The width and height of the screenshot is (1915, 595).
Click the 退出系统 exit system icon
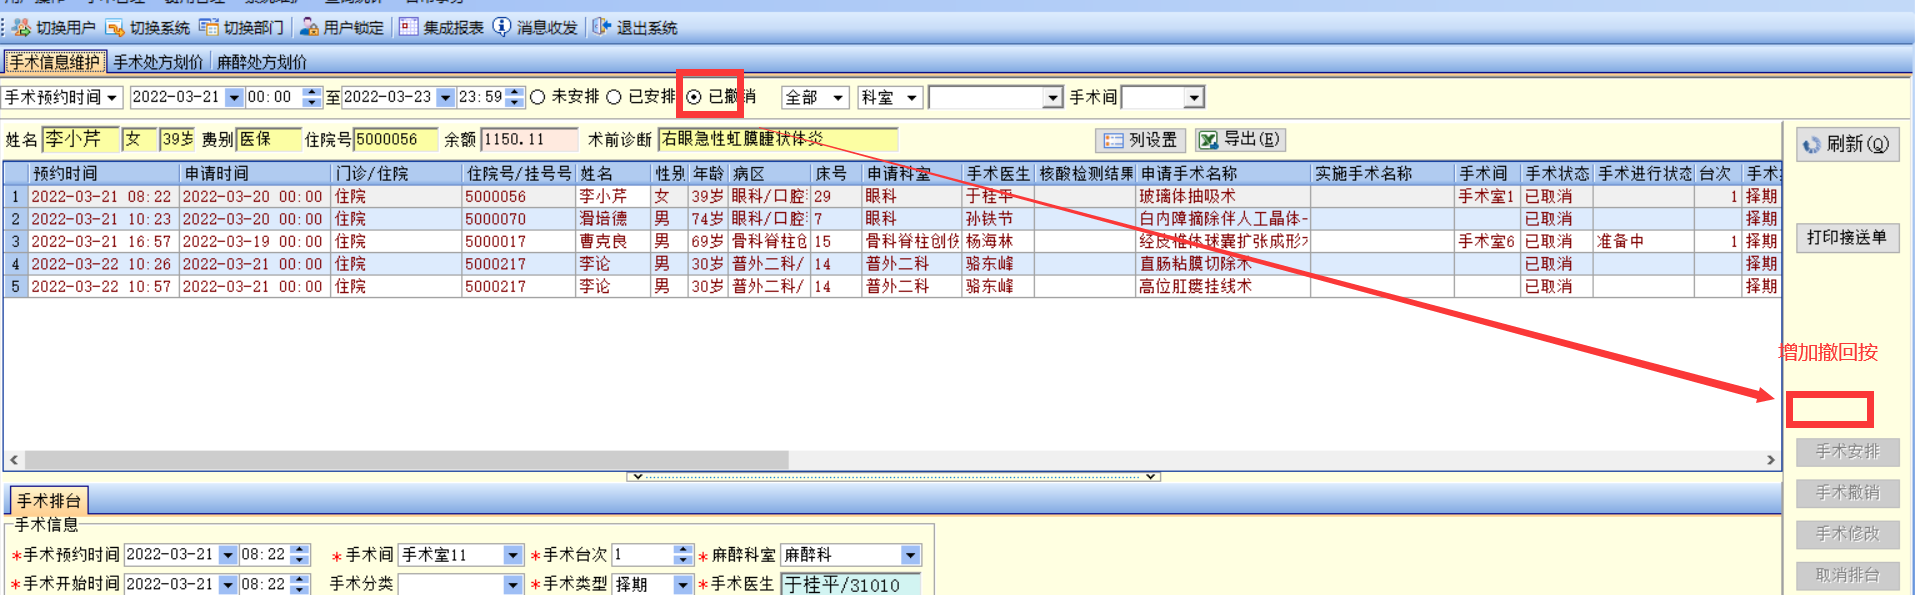(x=601, y=27)
